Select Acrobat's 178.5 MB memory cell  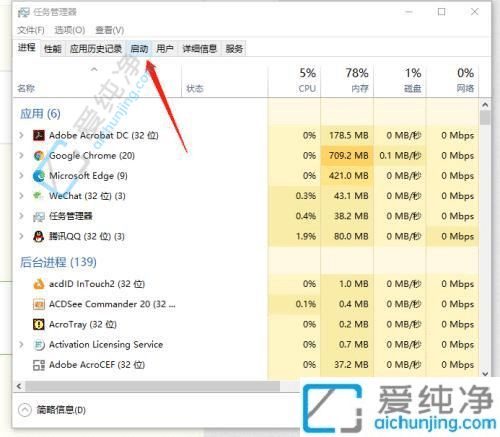coord(347,135)
